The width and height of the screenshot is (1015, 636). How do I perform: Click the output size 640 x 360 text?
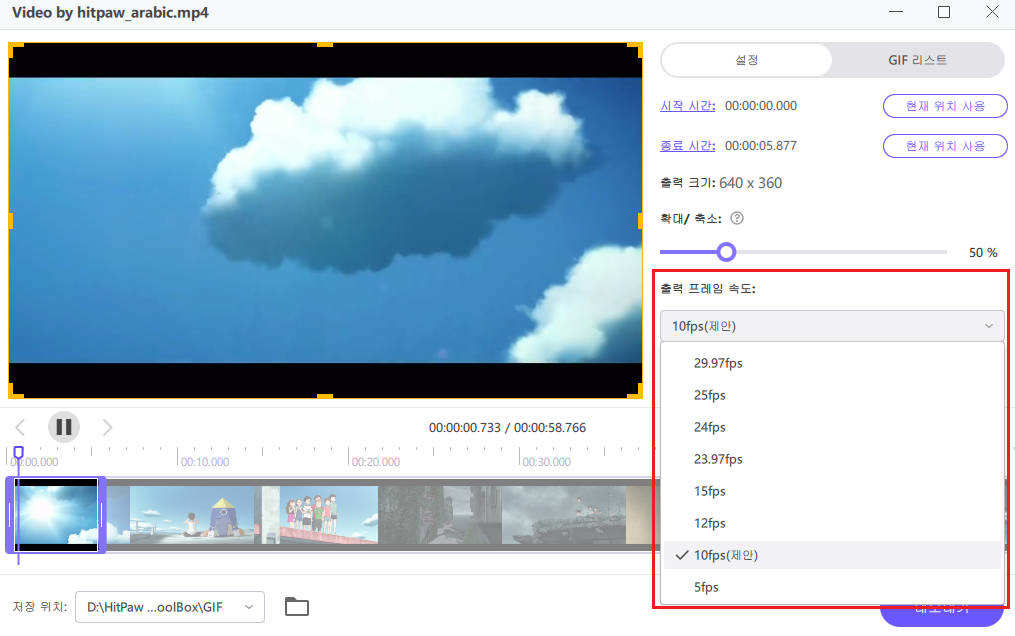click(x=750, y=183)
